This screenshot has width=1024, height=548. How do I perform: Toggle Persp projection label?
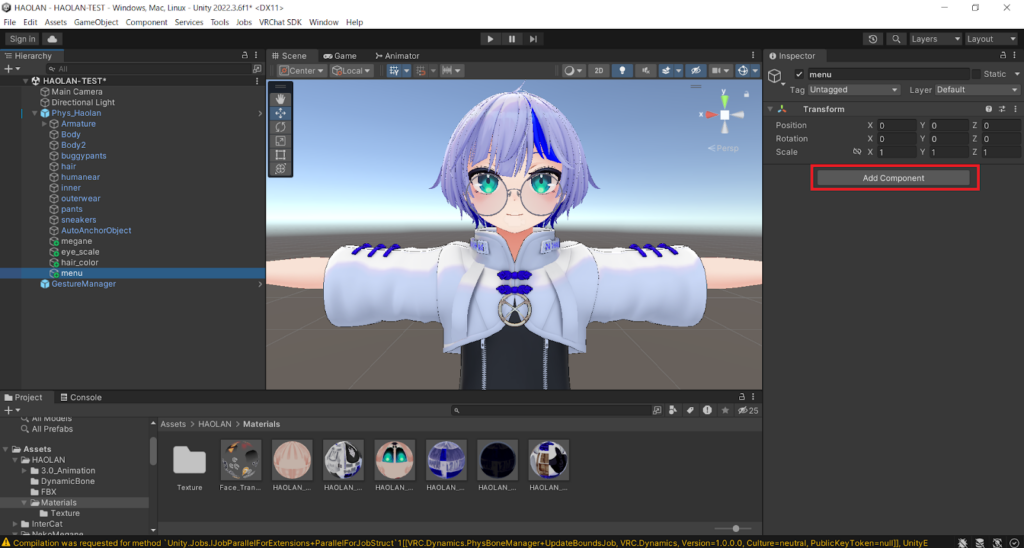724,148
